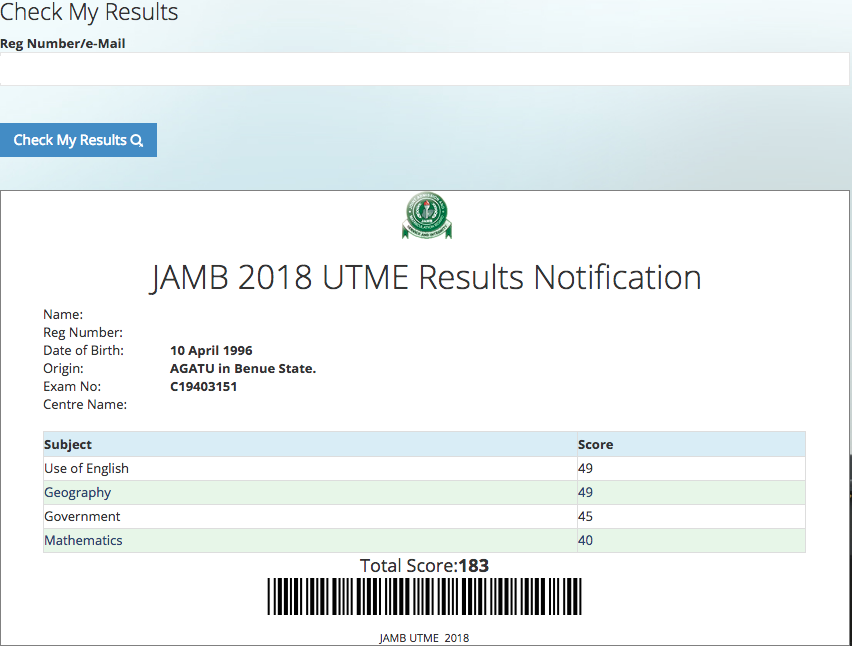Click the barcode under Total Score
The width and height of the screenshot is (852, 646).
pos(424,597)
